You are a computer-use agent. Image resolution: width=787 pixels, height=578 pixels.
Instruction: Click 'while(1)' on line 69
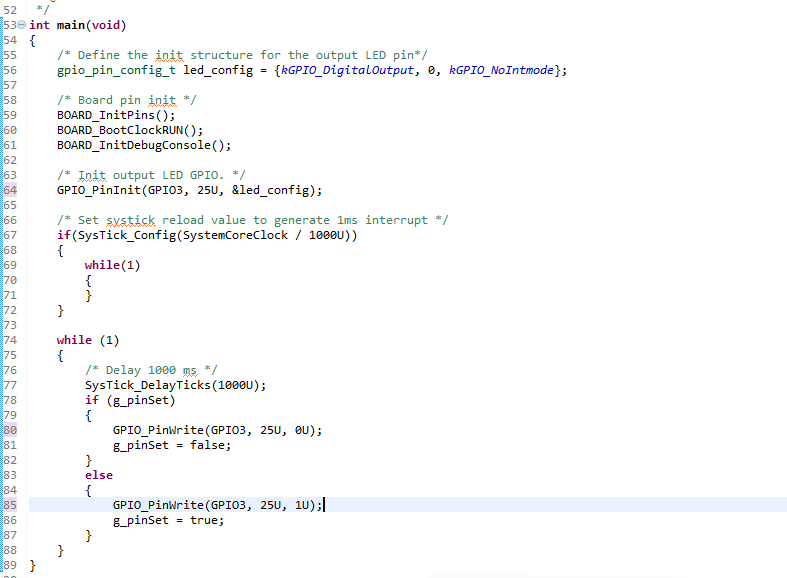112,265
